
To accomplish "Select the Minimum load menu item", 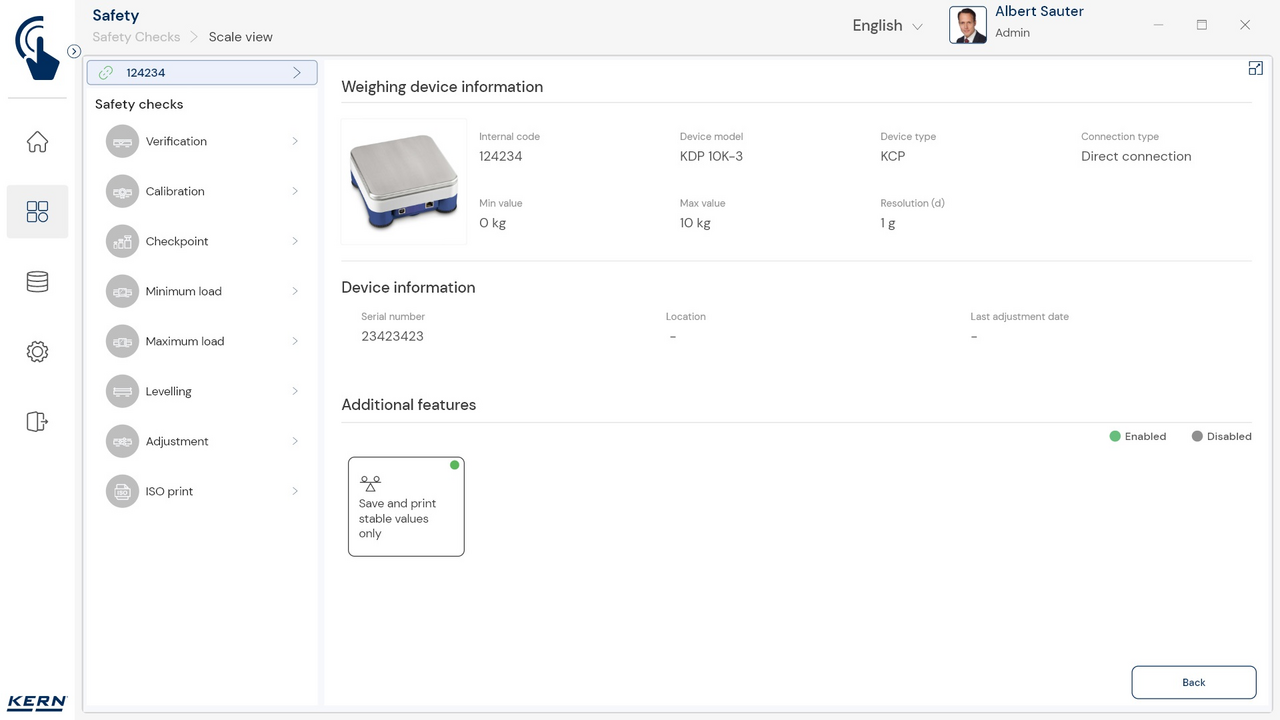I will 183,291.
